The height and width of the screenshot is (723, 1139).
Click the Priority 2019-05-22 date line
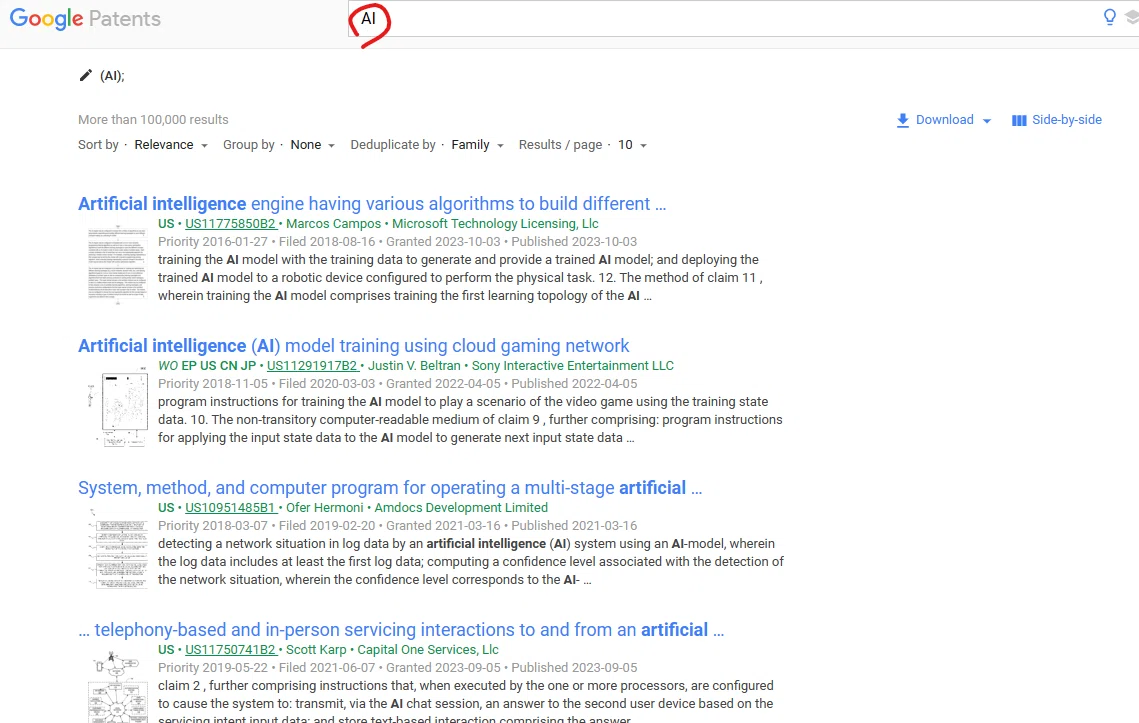(x=397, y=667)
